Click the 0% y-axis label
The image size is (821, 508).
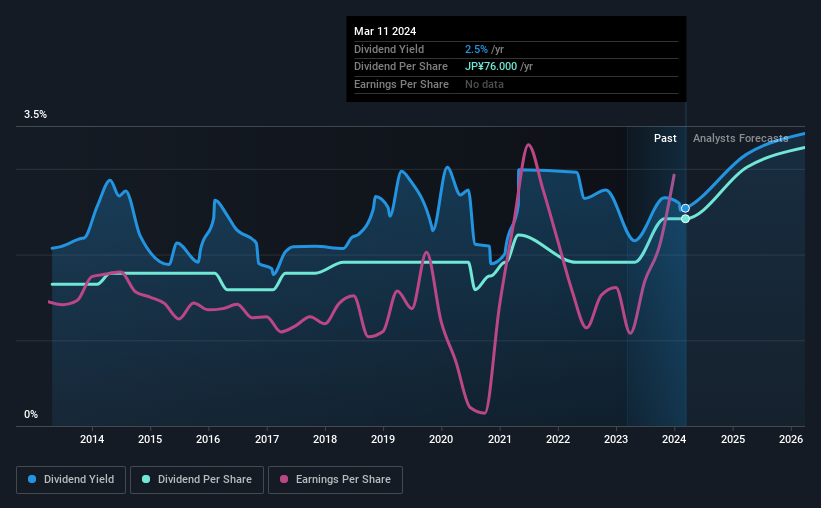point(31,414)
